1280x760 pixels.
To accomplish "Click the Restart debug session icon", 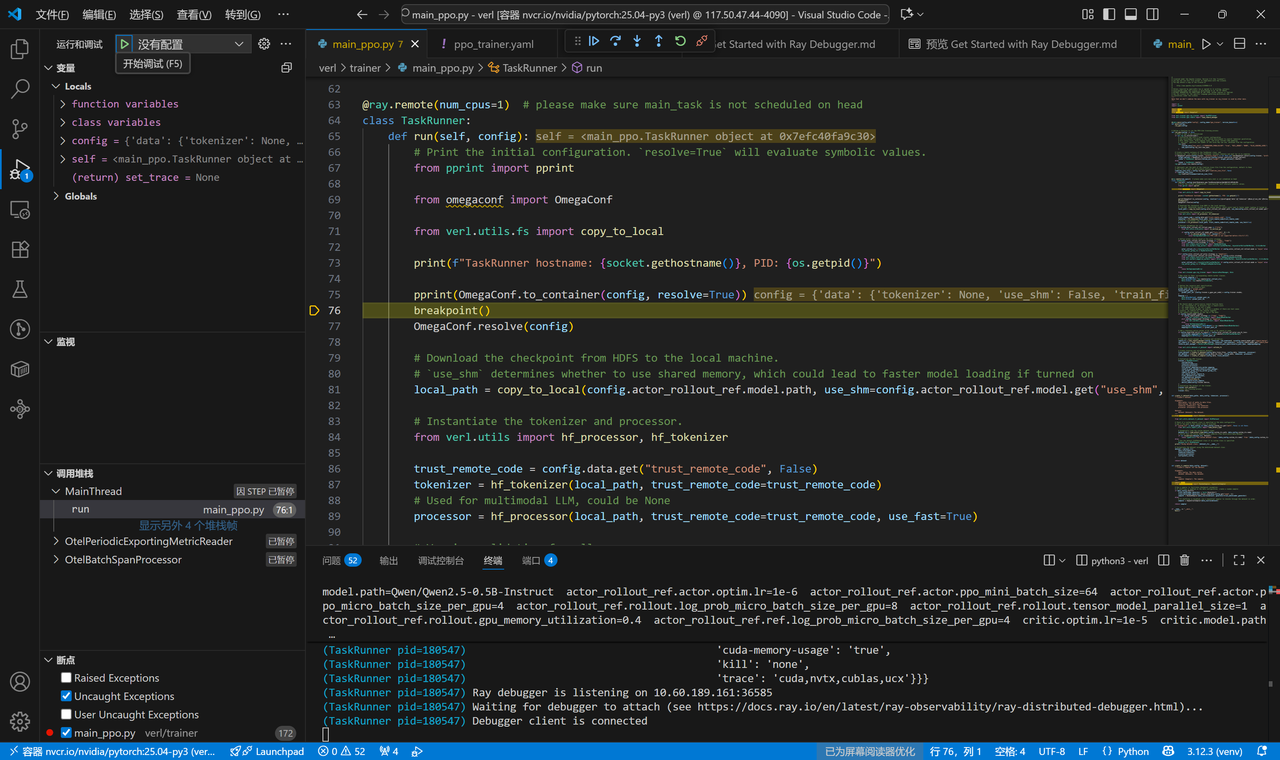I will click(x=680, y=42).
